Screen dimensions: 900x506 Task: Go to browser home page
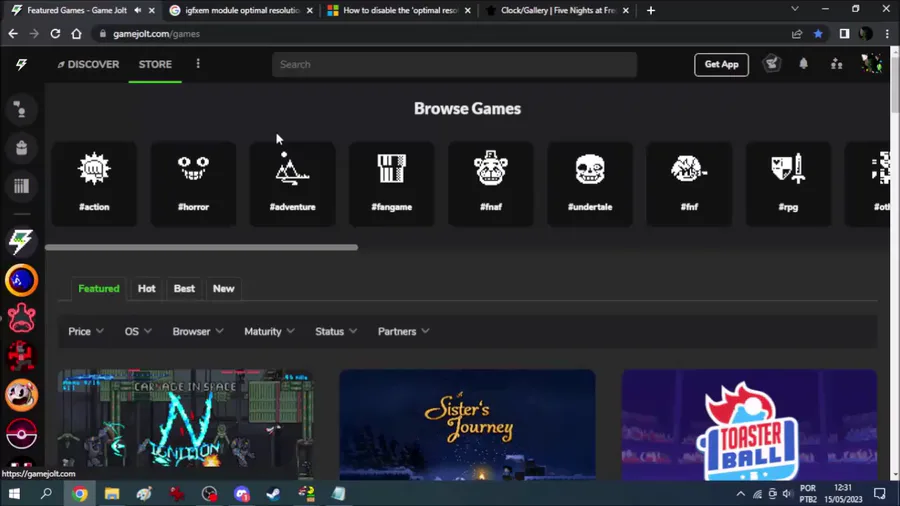point(76,34)
